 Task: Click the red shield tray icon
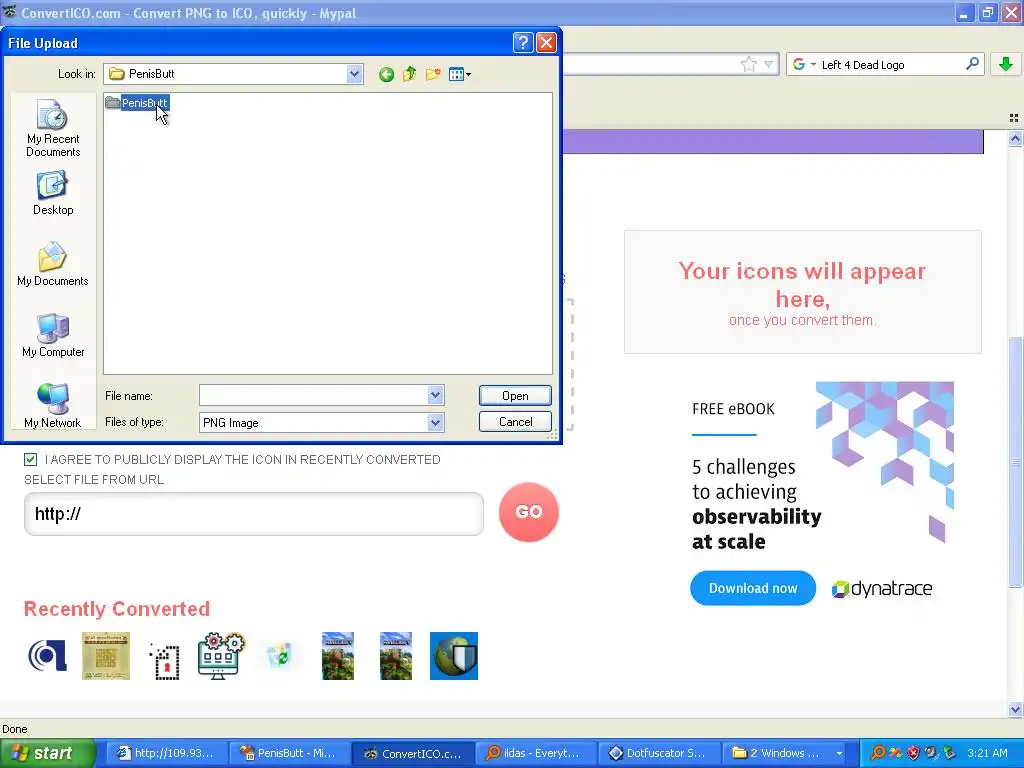click(914, 753)
